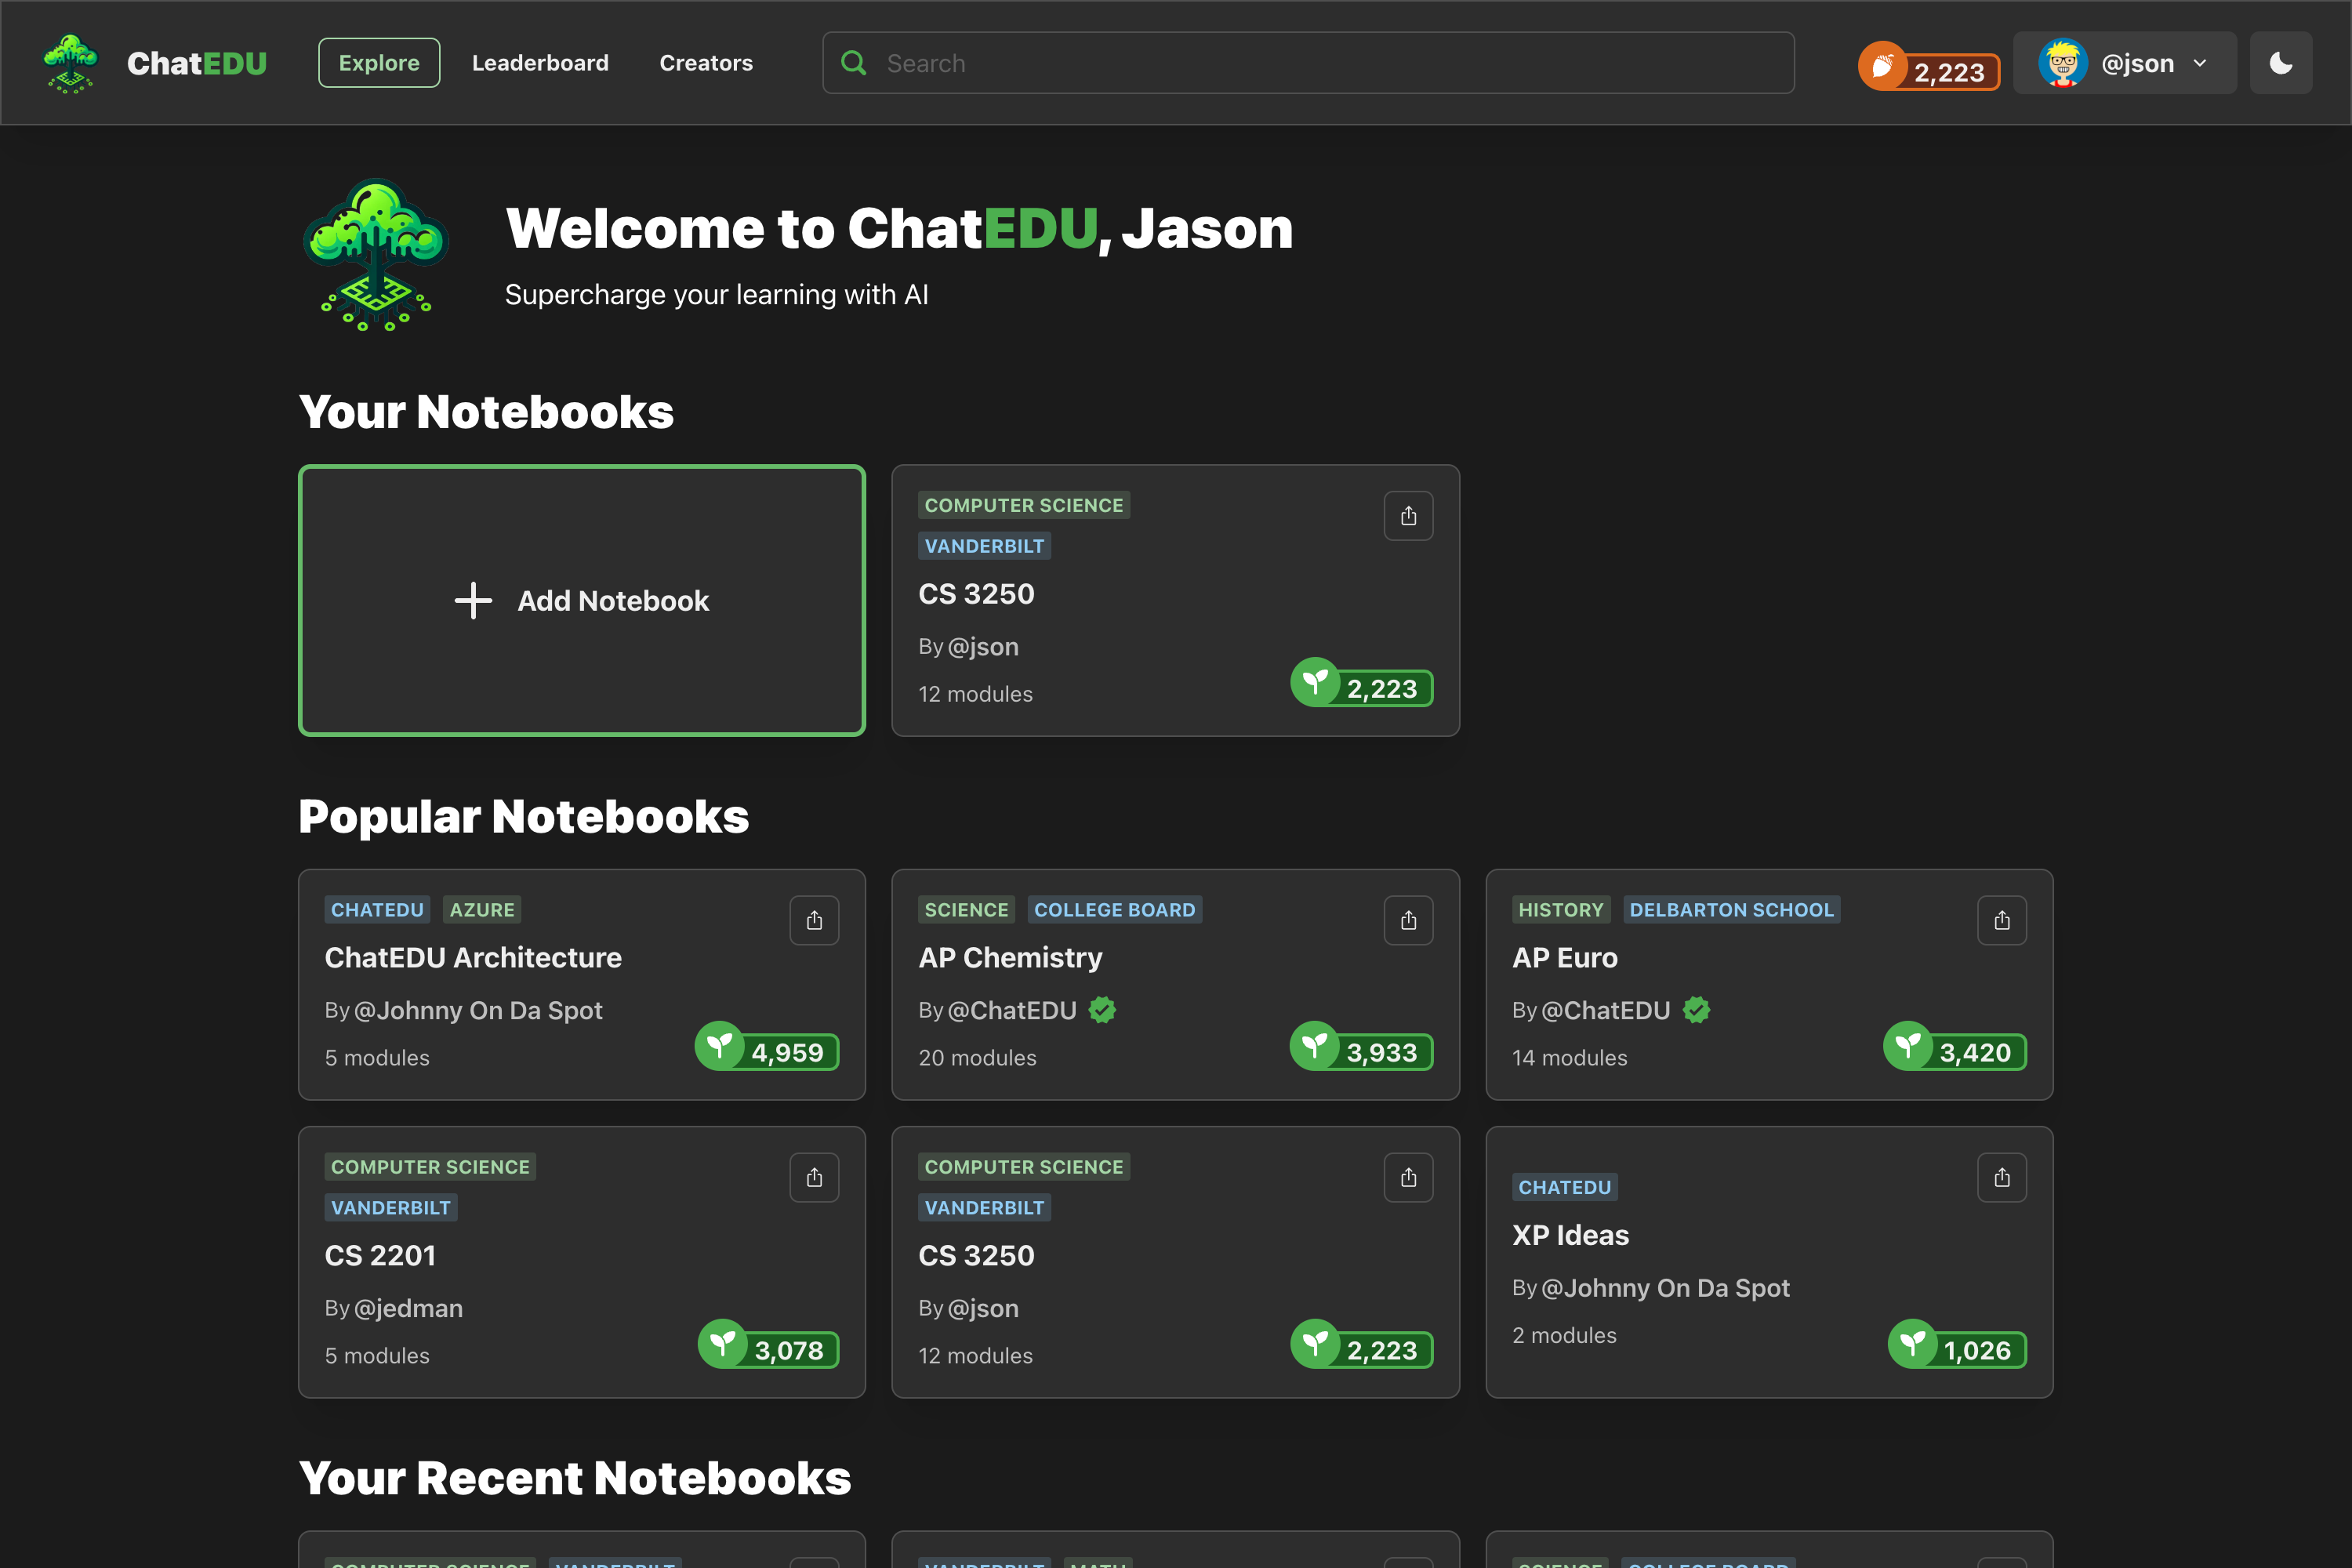
Task: Open the Leaderboard page
Action: [x=540, y=63]
